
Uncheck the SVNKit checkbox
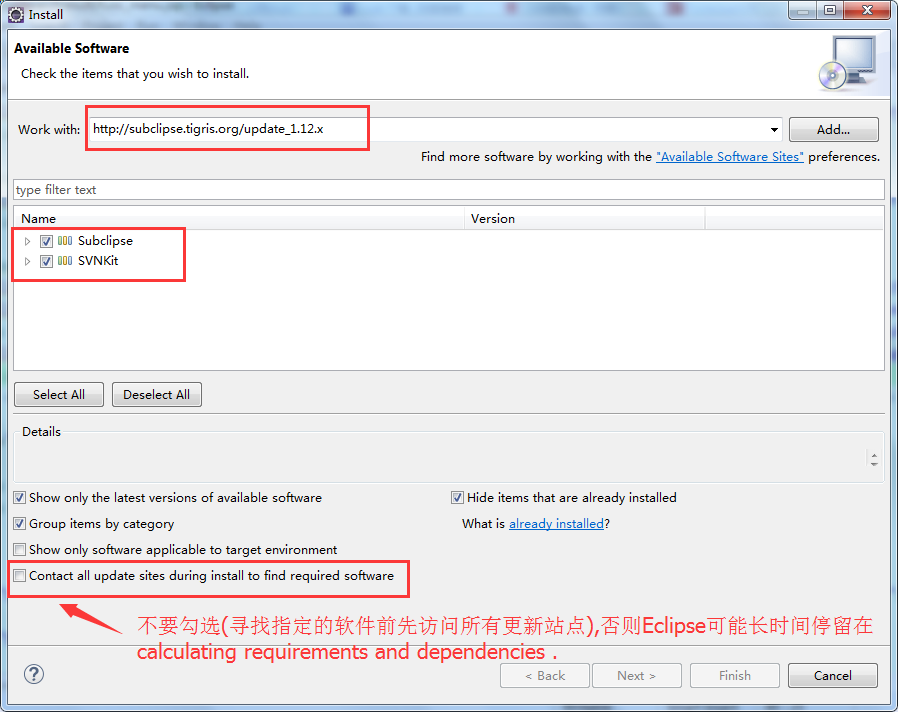point(46,261)
